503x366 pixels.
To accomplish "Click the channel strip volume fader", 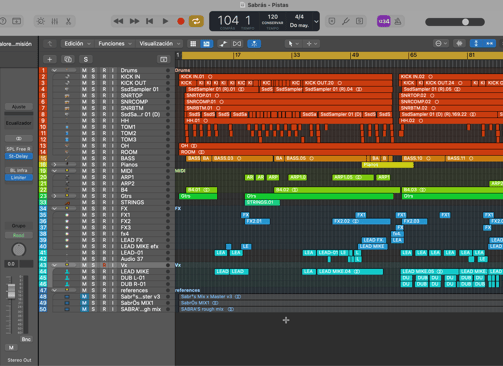I will coord(11,291).
